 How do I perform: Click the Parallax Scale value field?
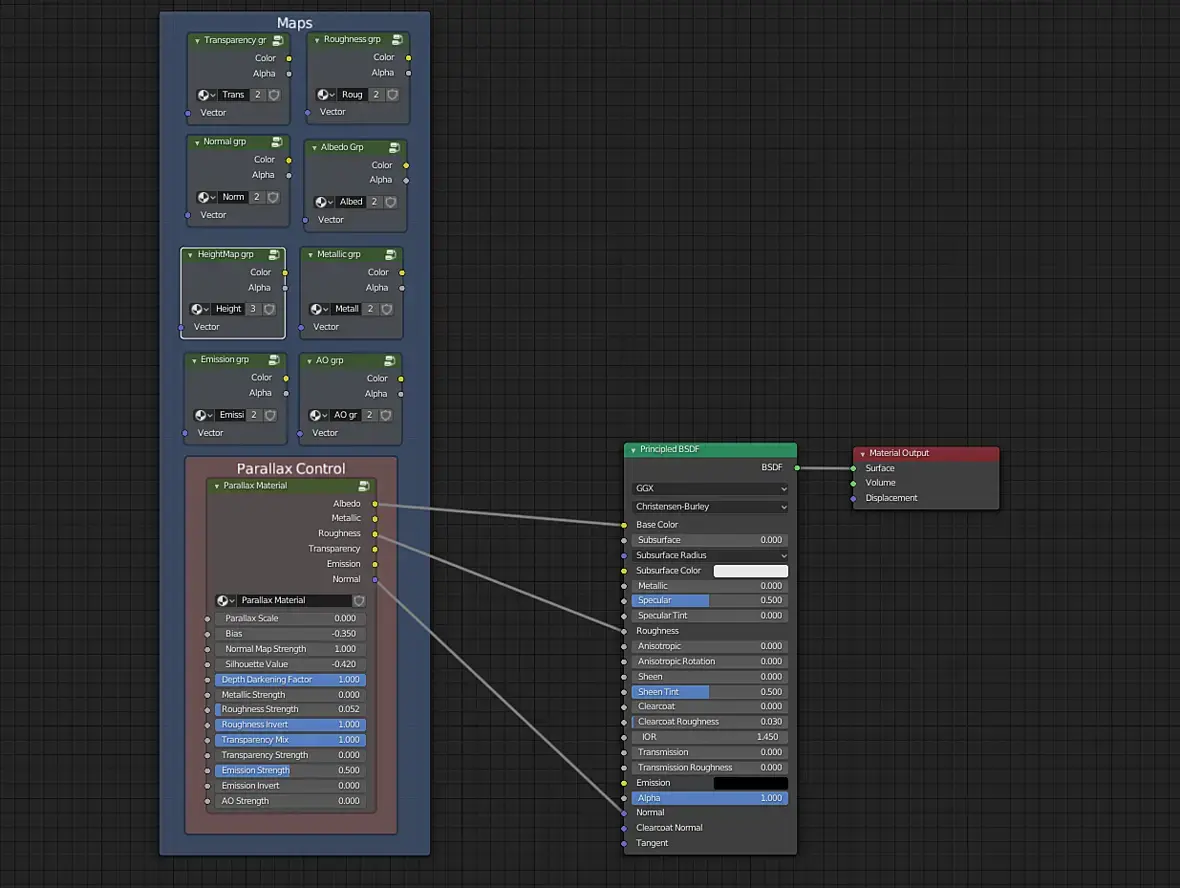(290, 619)
